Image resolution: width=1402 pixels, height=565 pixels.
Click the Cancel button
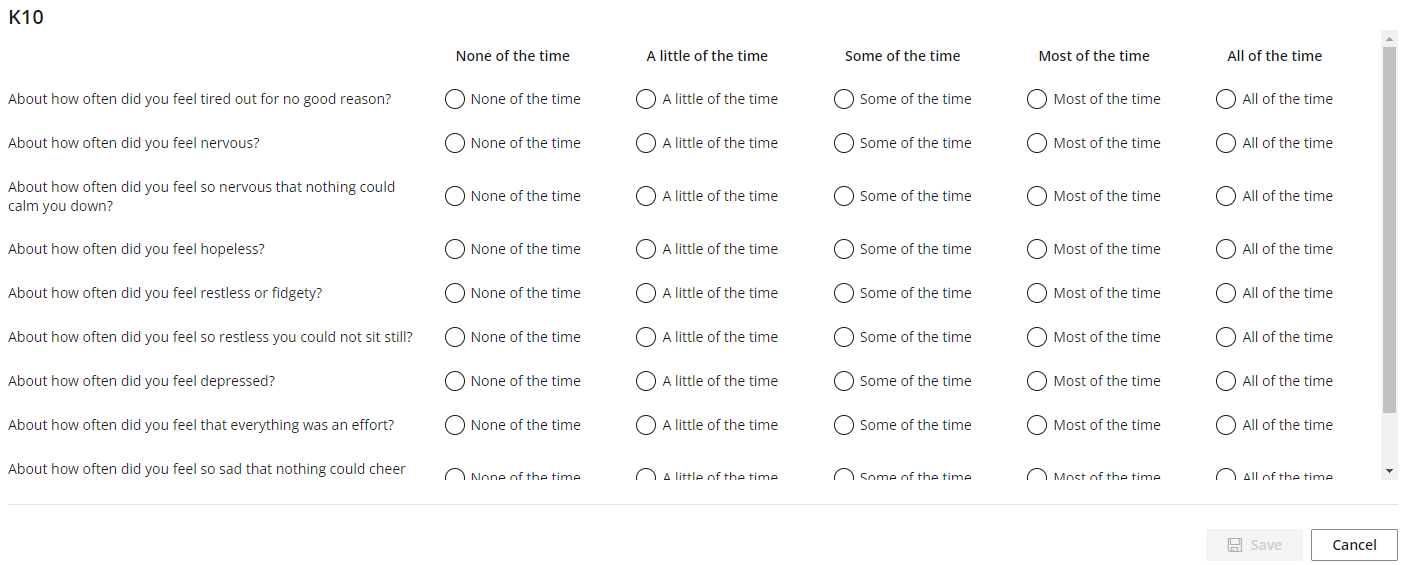pos(1354,545)
